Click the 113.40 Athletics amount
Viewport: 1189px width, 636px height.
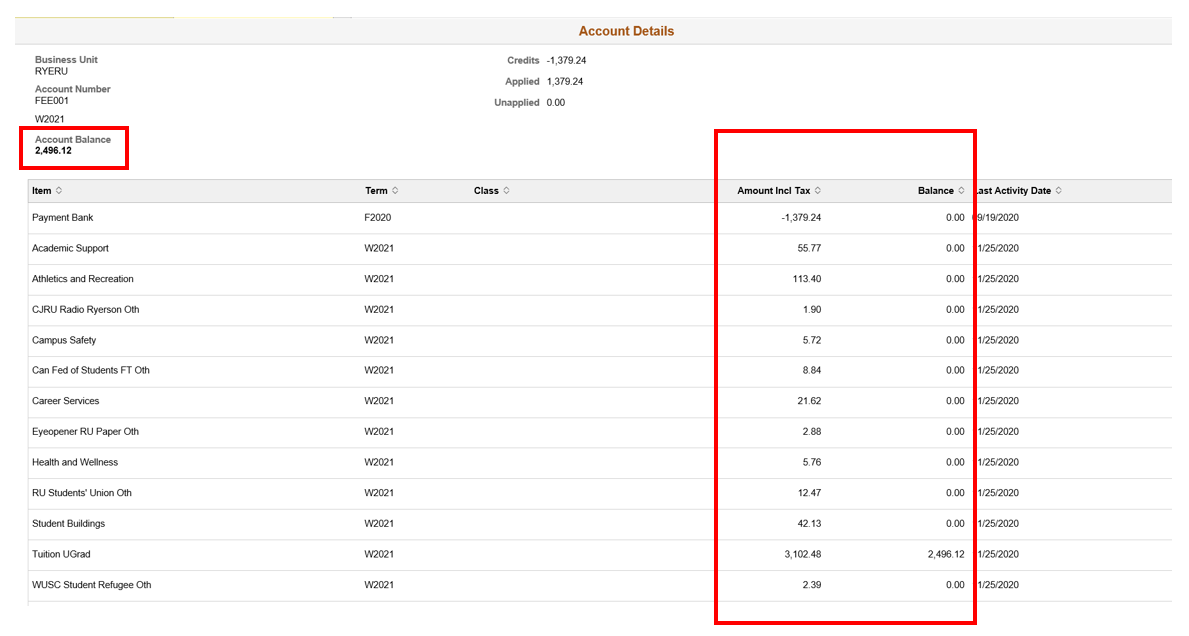807,279
